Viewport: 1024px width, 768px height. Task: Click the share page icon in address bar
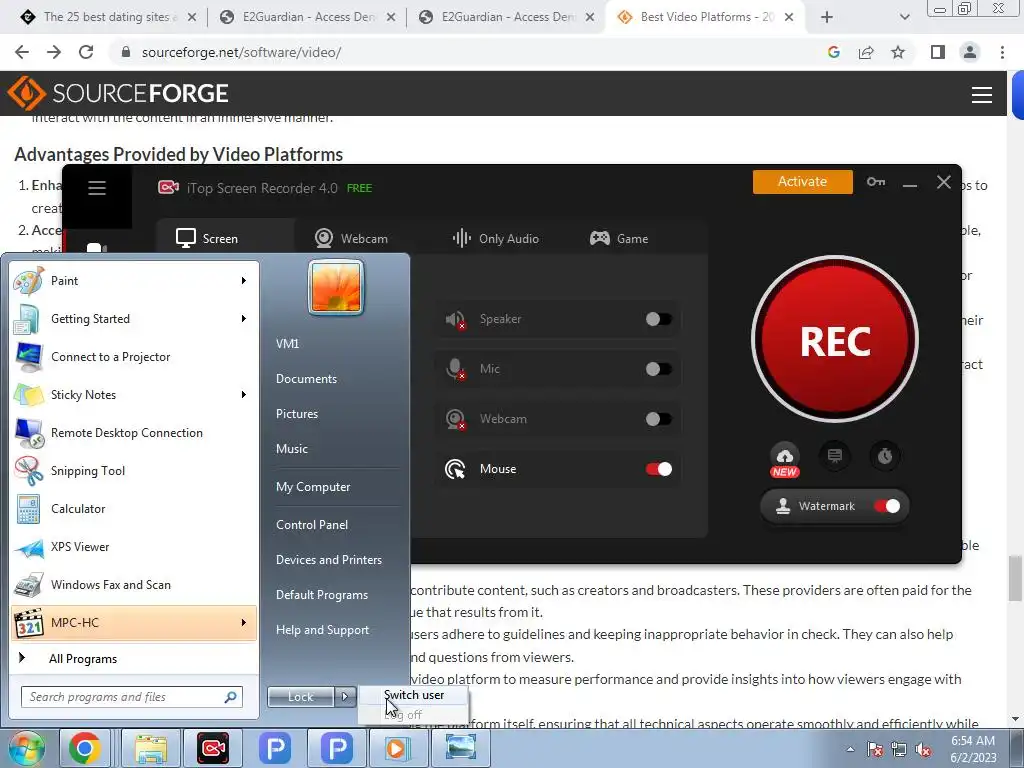point(866,52)
